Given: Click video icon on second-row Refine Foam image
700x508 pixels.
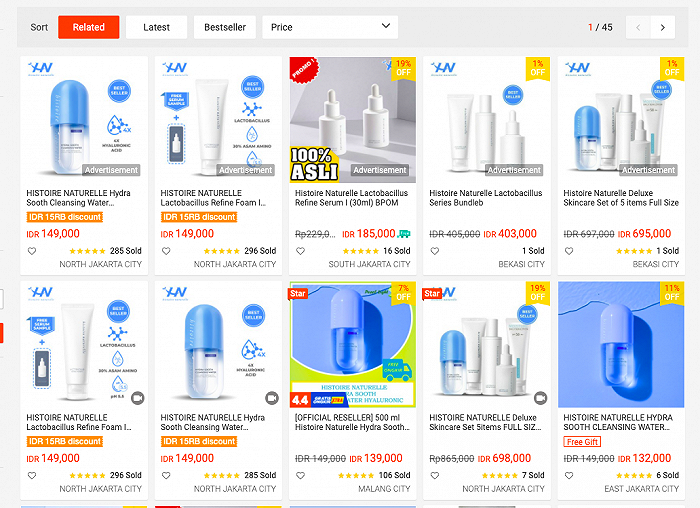Looking at the screenshot, I should 138,398.
